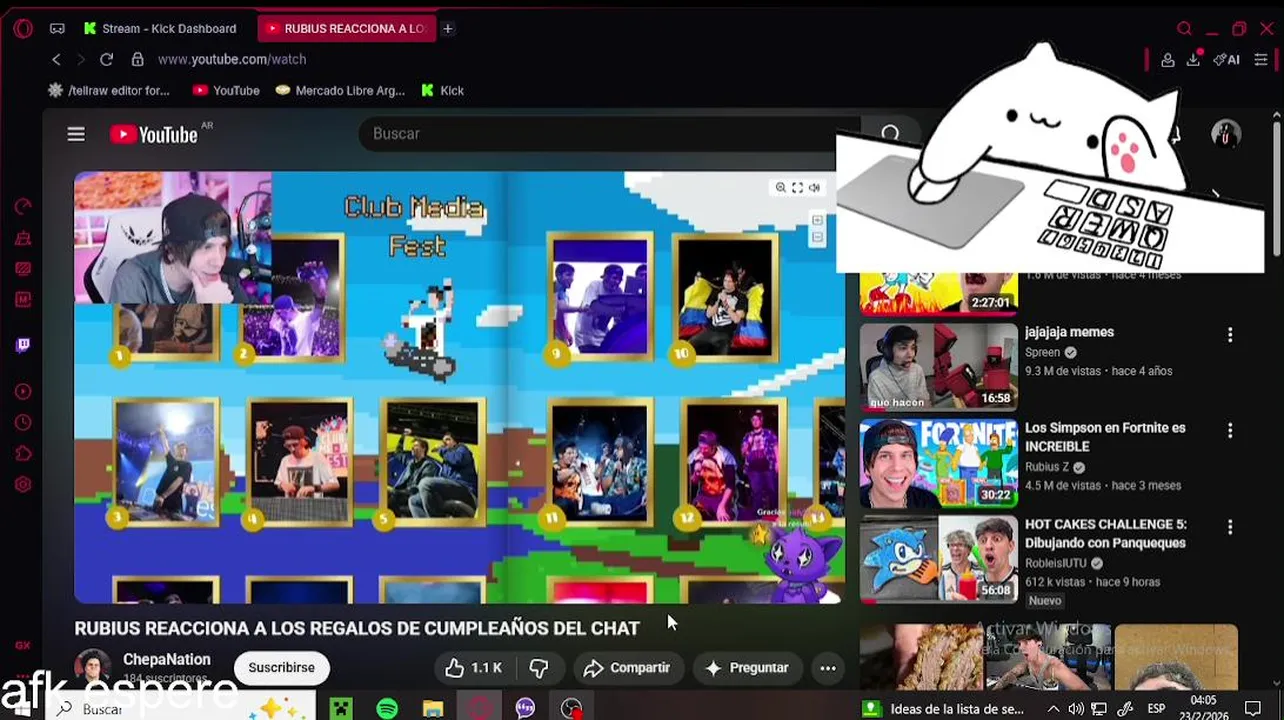Dislike the video with thumbs-down
1284x720 pixels.
tap(540, 667)
